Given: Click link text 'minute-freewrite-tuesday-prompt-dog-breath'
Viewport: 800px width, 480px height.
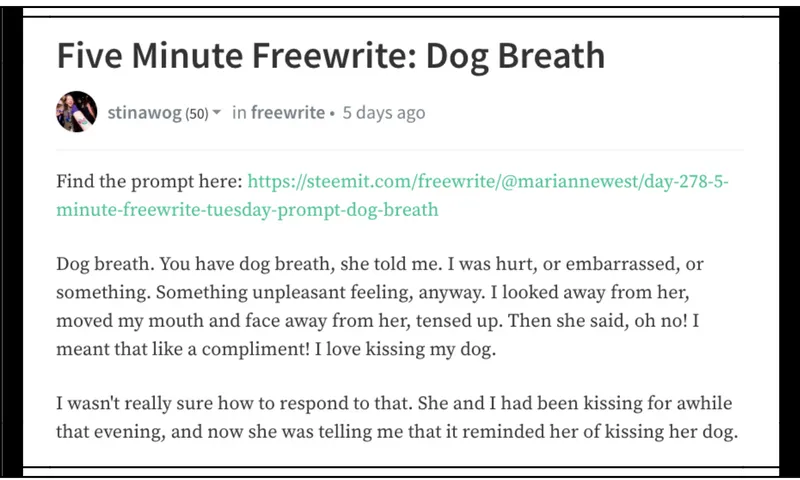Looking at the screenshot, I should pos(247,210).
